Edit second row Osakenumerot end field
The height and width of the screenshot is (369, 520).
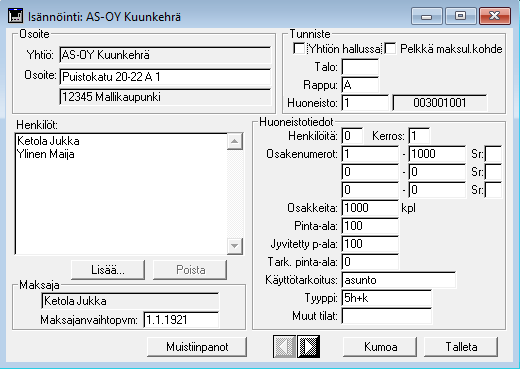pyautogui.click(x=437, y=172)
